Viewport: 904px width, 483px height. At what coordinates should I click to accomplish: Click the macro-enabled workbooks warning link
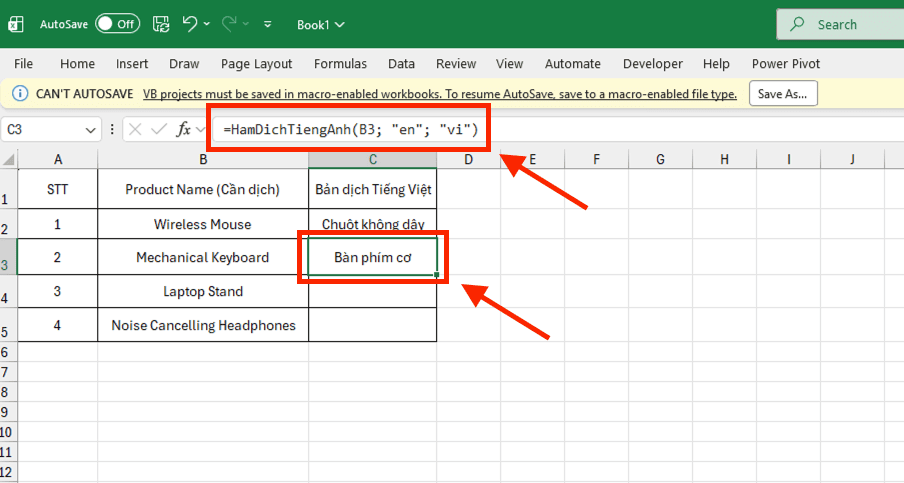point(440,94)
